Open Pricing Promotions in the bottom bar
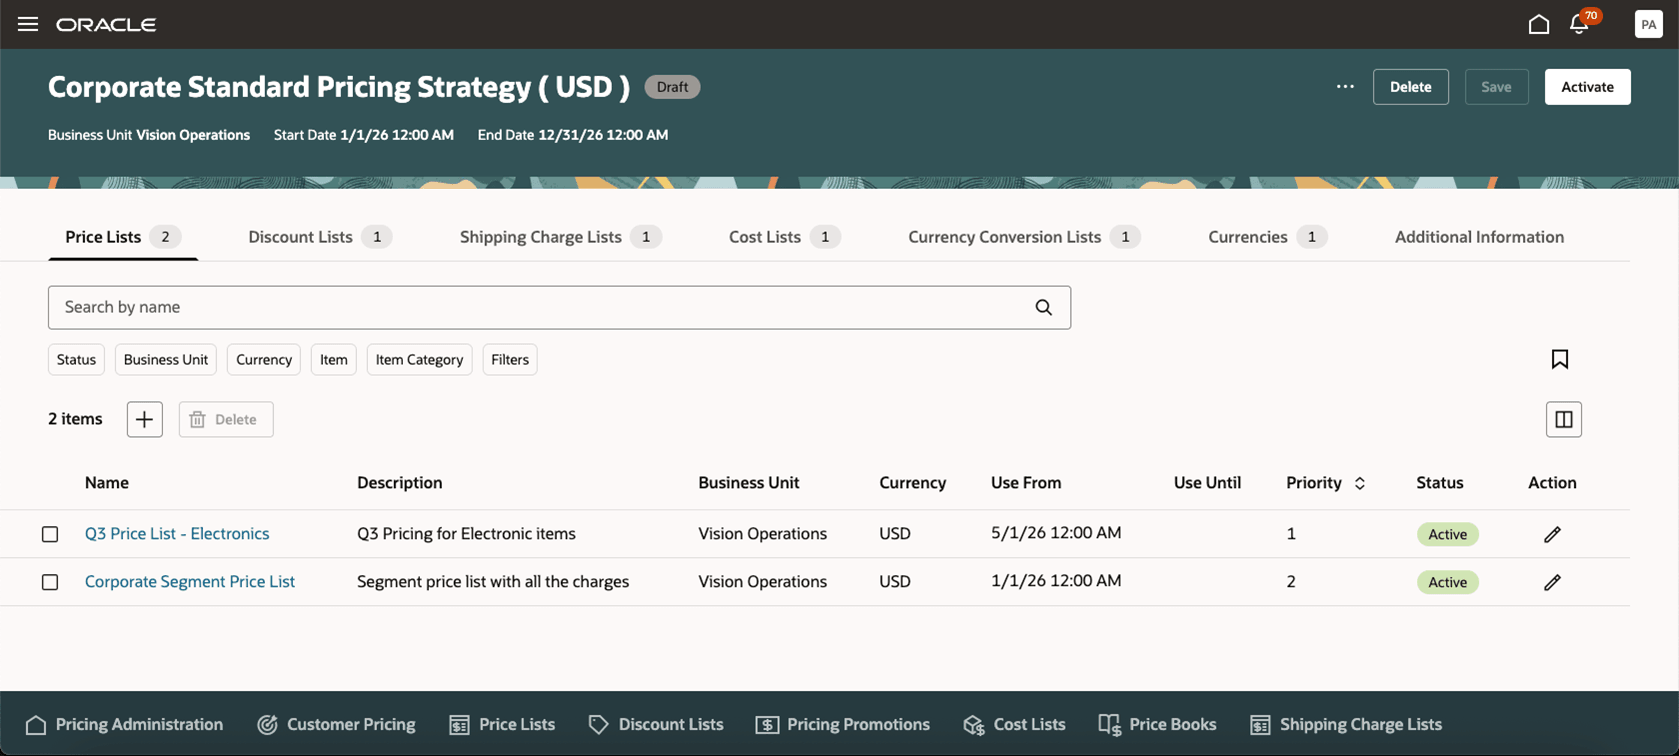1679x756 pixels. tap(843, 725)
